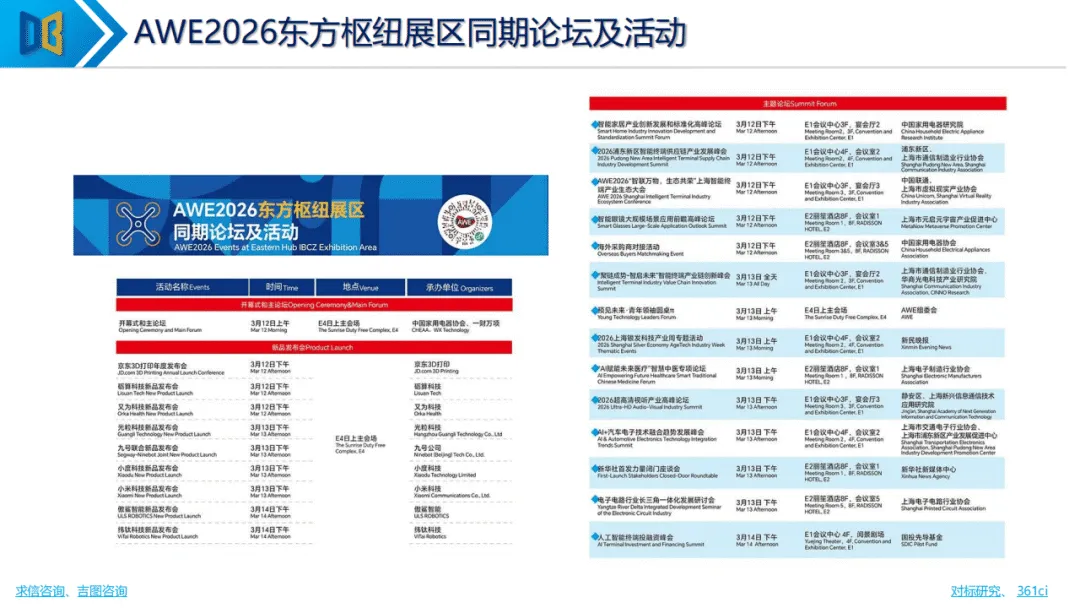Image resolution: width=1080 pixels, height=608 pixels.
Task: Click 'Vitai Robotics New Product Launch' row
Action: pyautogui.click(x=314, y=533)
